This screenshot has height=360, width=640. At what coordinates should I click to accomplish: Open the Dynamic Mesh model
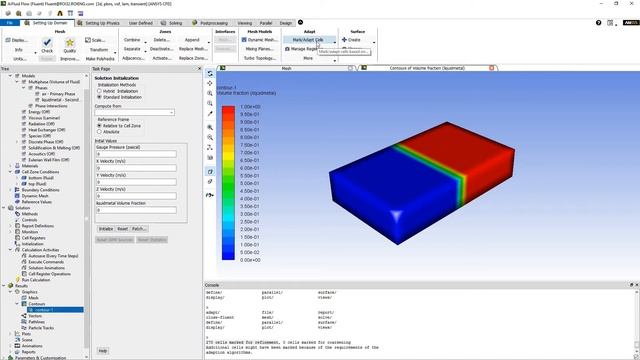(259, 40)
